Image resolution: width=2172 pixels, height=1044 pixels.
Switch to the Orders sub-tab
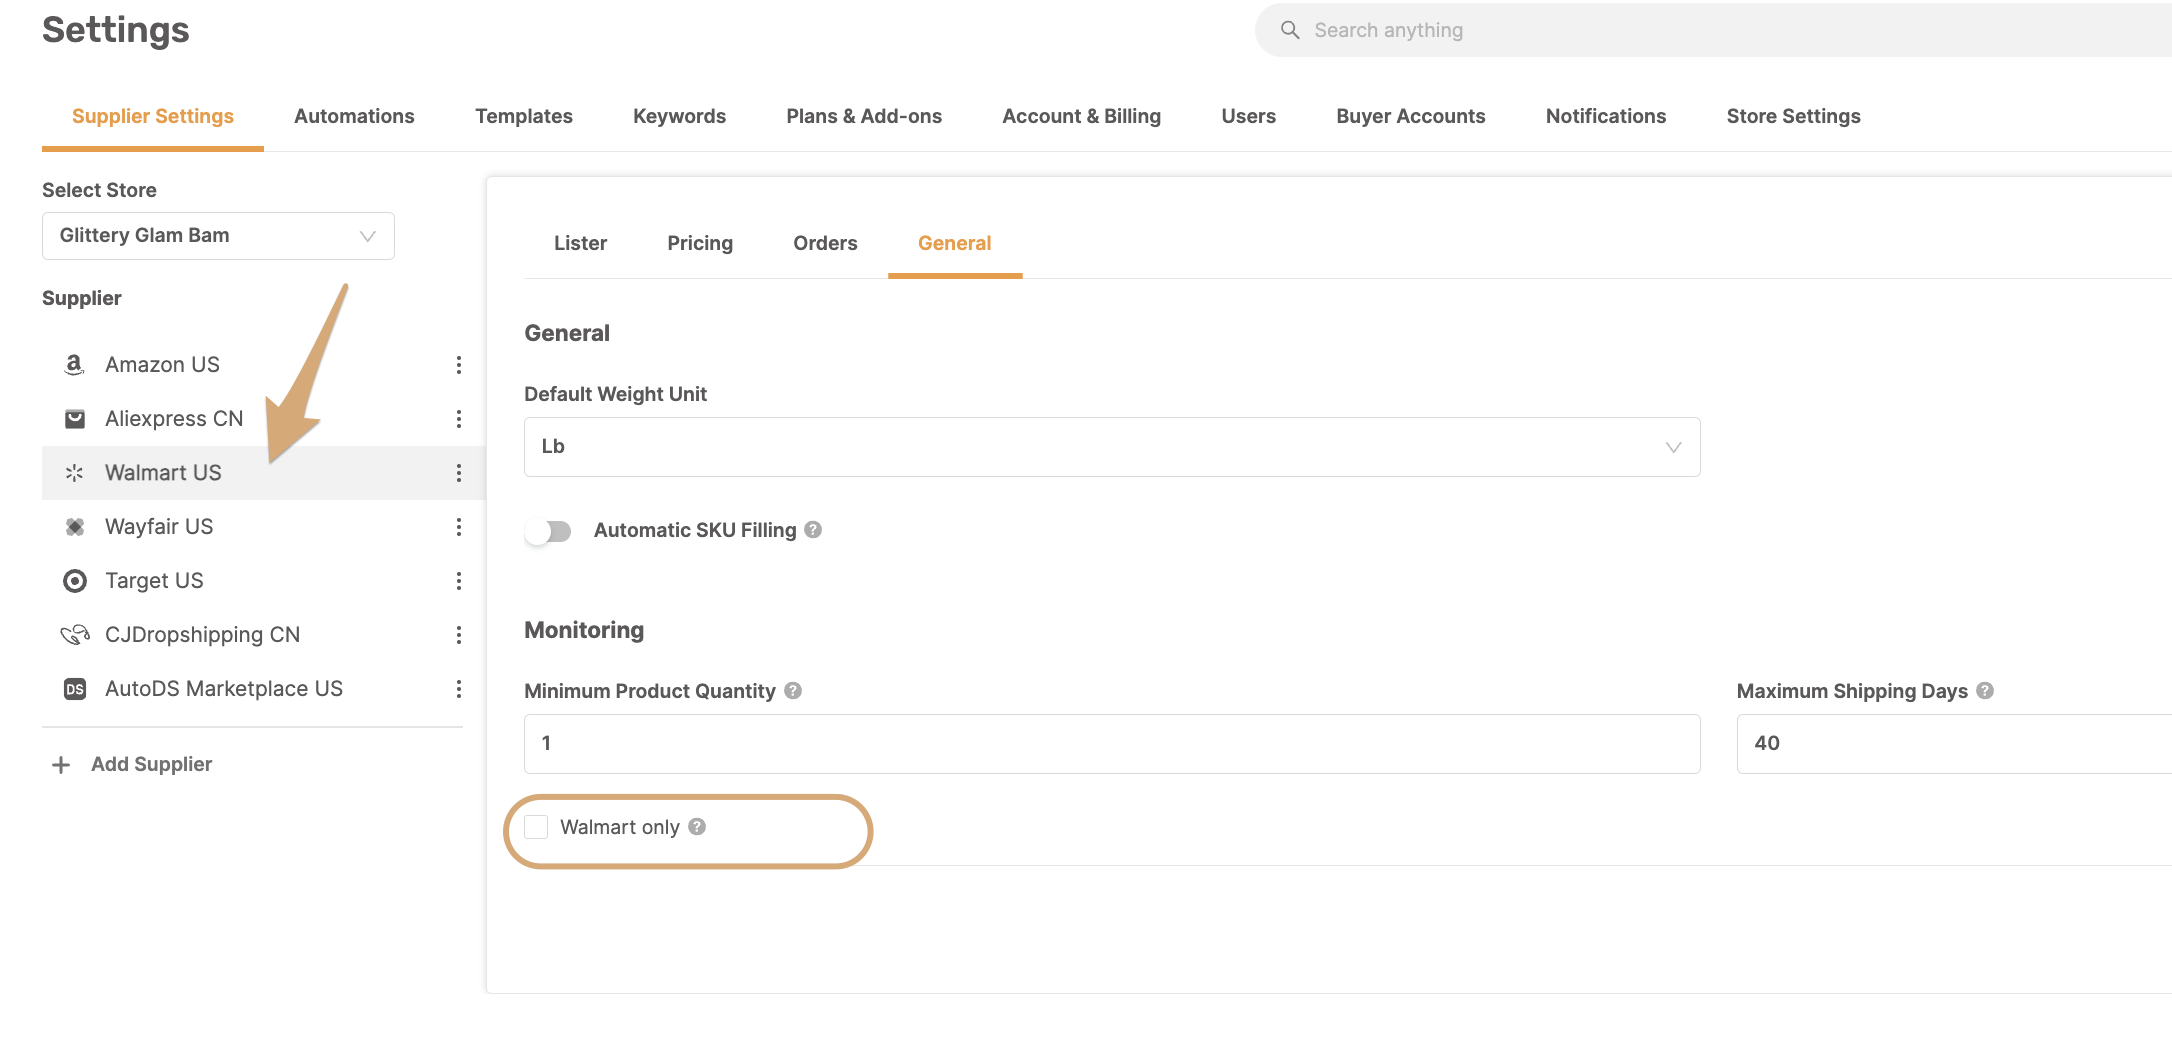(x=825, y=243)
